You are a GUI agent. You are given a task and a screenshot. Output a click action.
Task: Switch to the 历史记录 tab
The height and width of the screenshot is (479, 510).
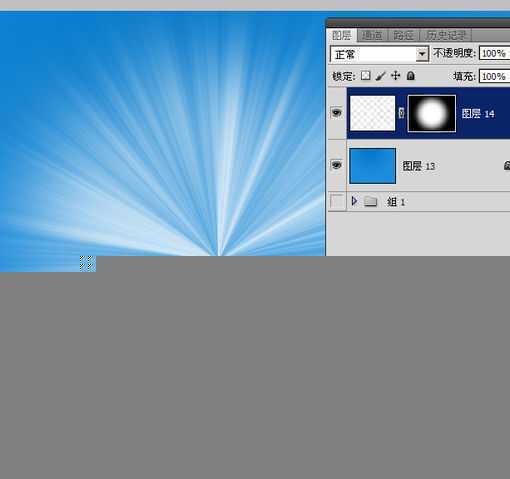(x=445, y=35)
